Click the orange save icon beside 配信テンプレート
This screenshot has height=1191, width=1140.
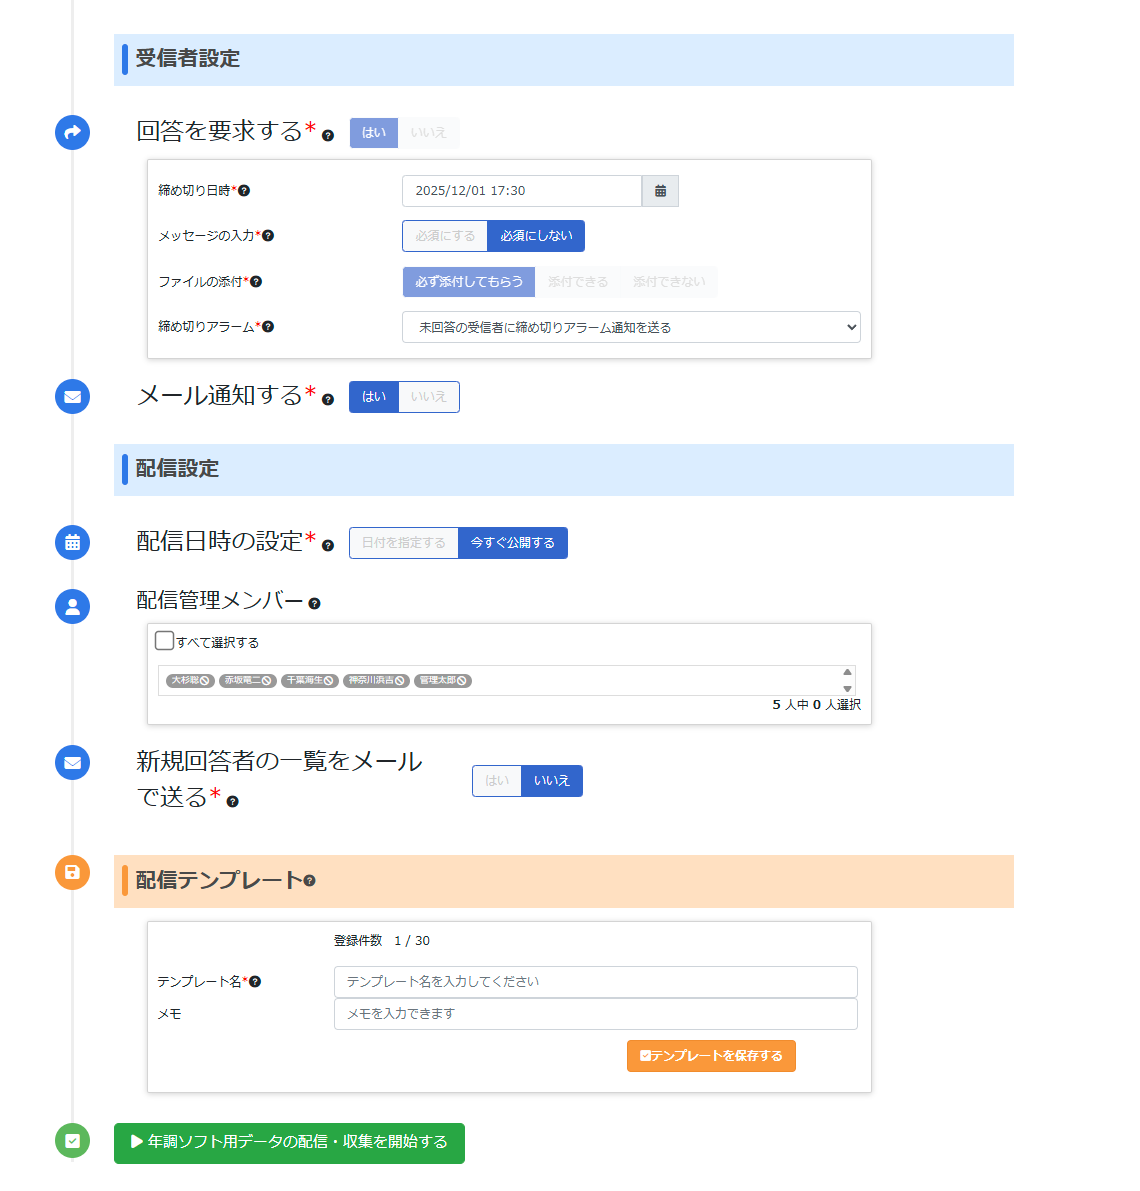(72, 872)
